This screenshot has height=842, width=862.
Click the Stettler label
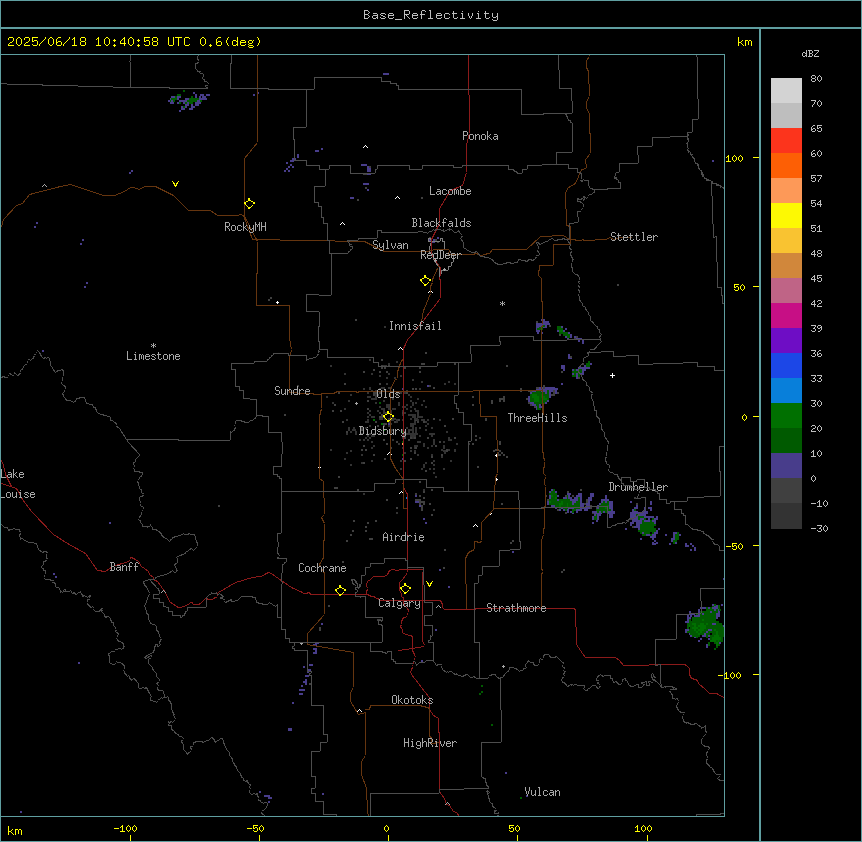(634, 237)
